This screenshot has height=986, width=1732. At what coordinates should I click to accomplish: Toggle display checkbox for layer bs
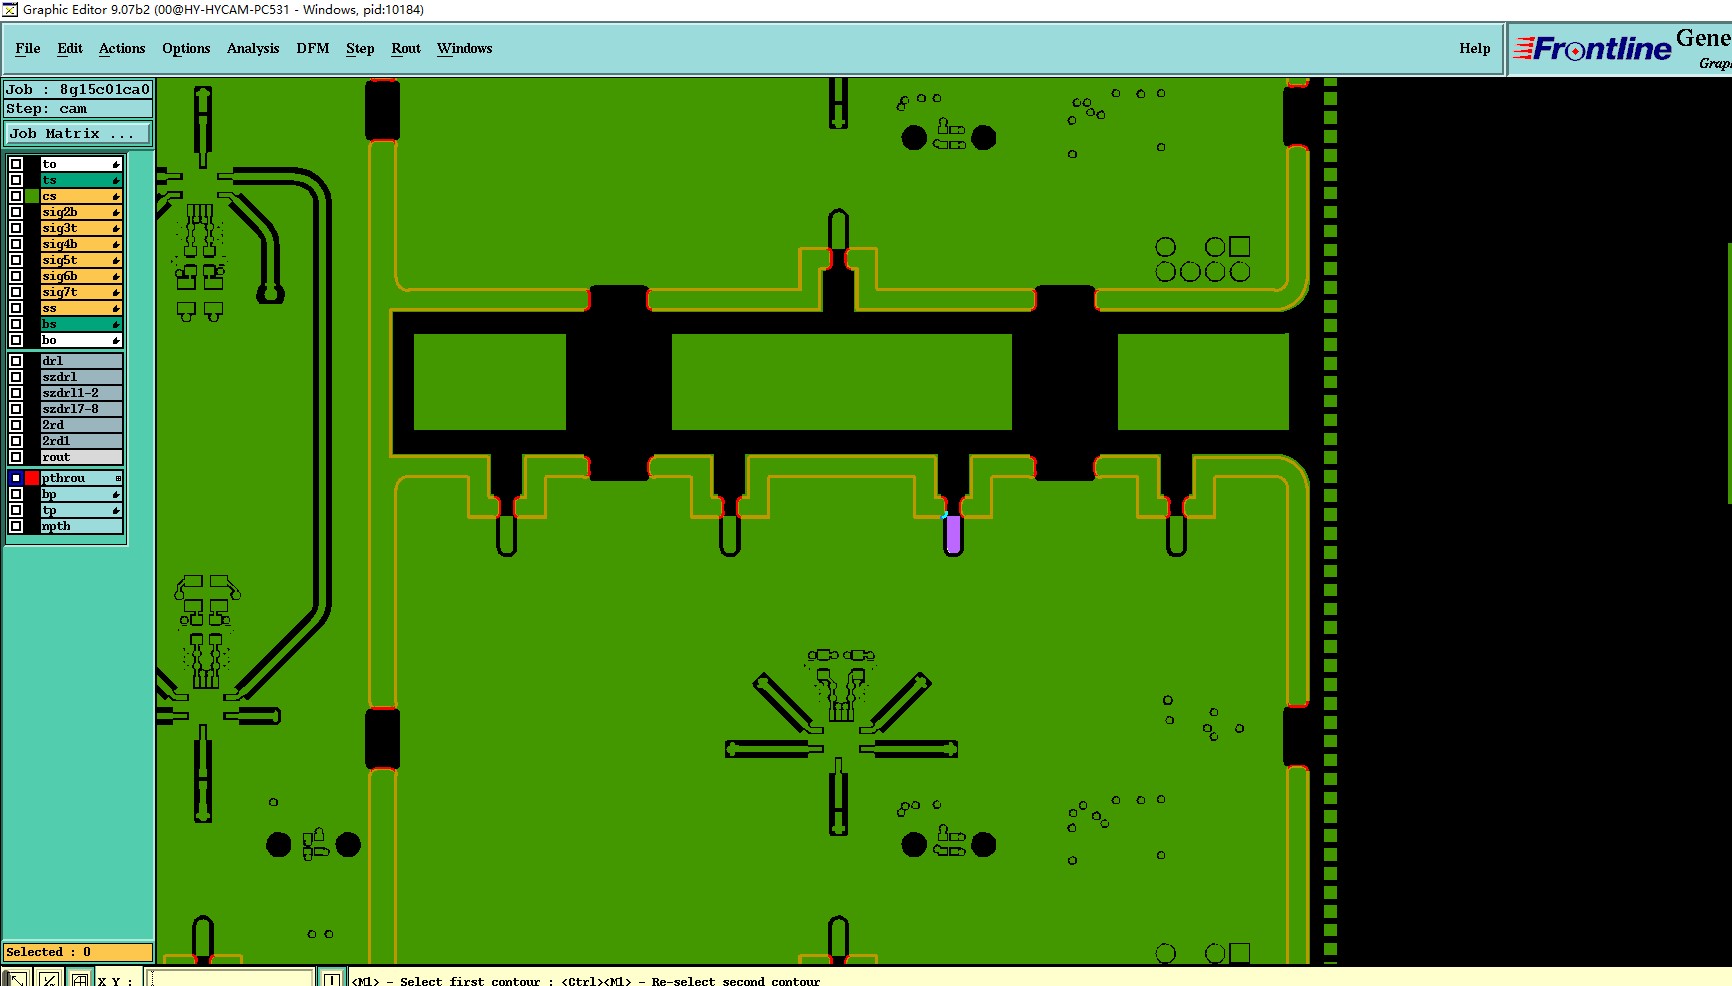16,324
